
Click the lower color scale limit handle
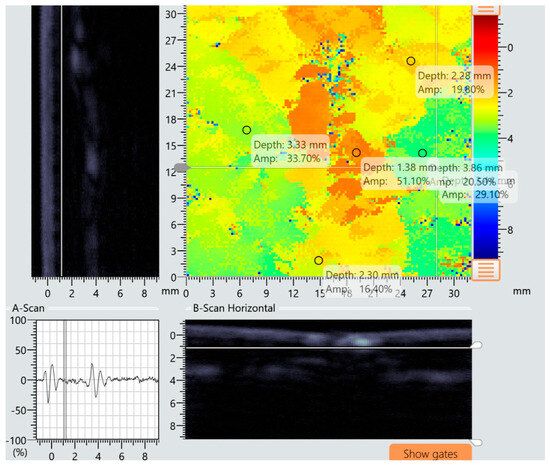point(485,270)
